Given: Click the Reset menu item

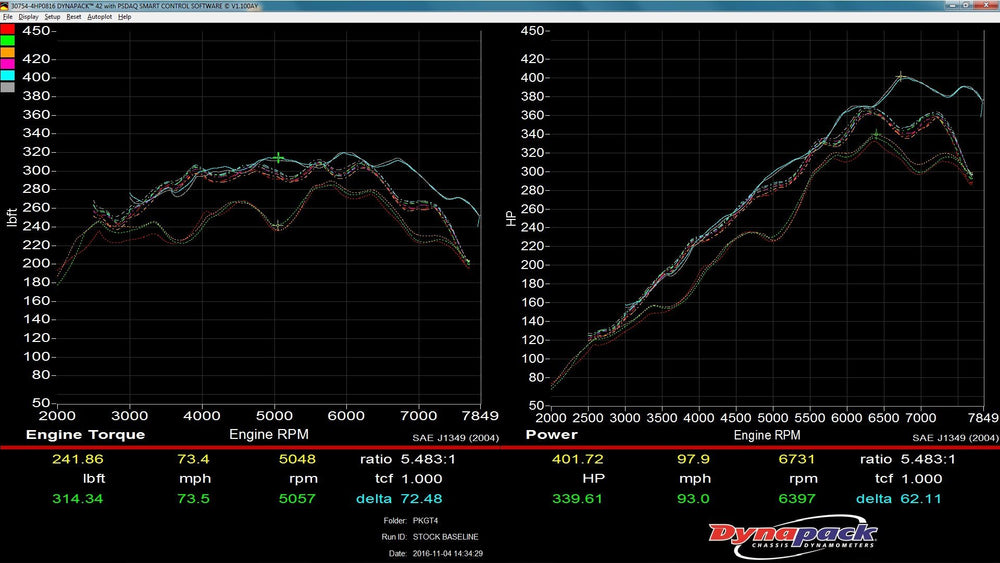Looking at the screenshot, I should point(74,17).
